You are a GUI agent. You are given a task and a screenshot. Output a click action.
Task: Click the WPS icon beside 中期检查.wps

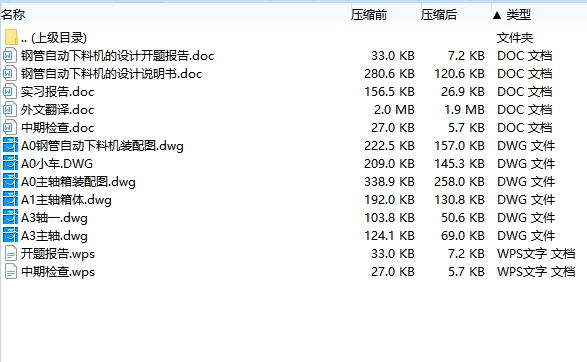(11, 271)
